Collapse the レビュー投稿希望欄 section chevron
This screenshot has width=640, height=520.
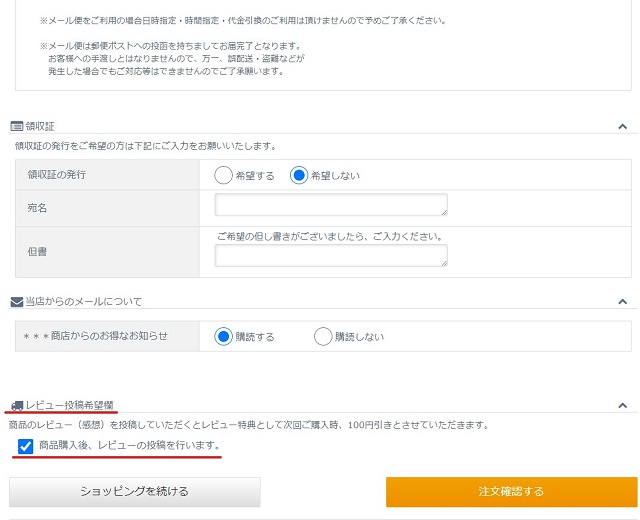click(622, 406)
